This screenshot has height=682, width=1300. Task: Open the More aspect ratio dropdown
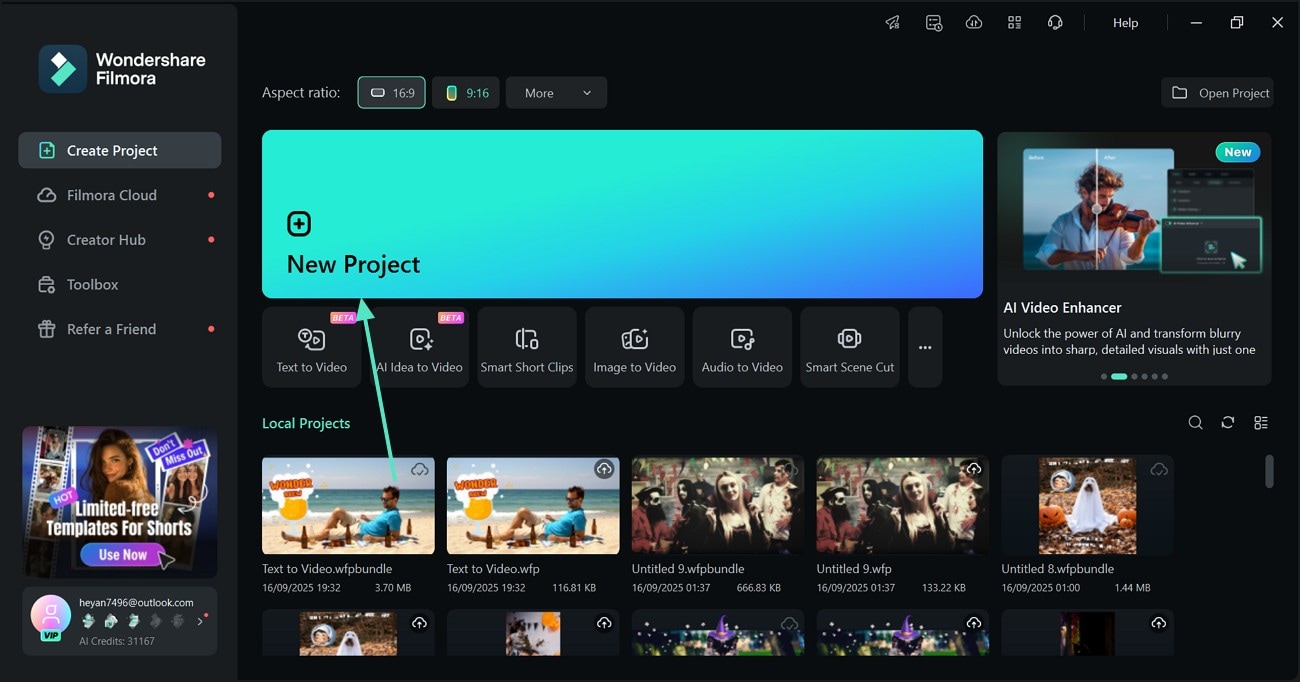point(556,92)
